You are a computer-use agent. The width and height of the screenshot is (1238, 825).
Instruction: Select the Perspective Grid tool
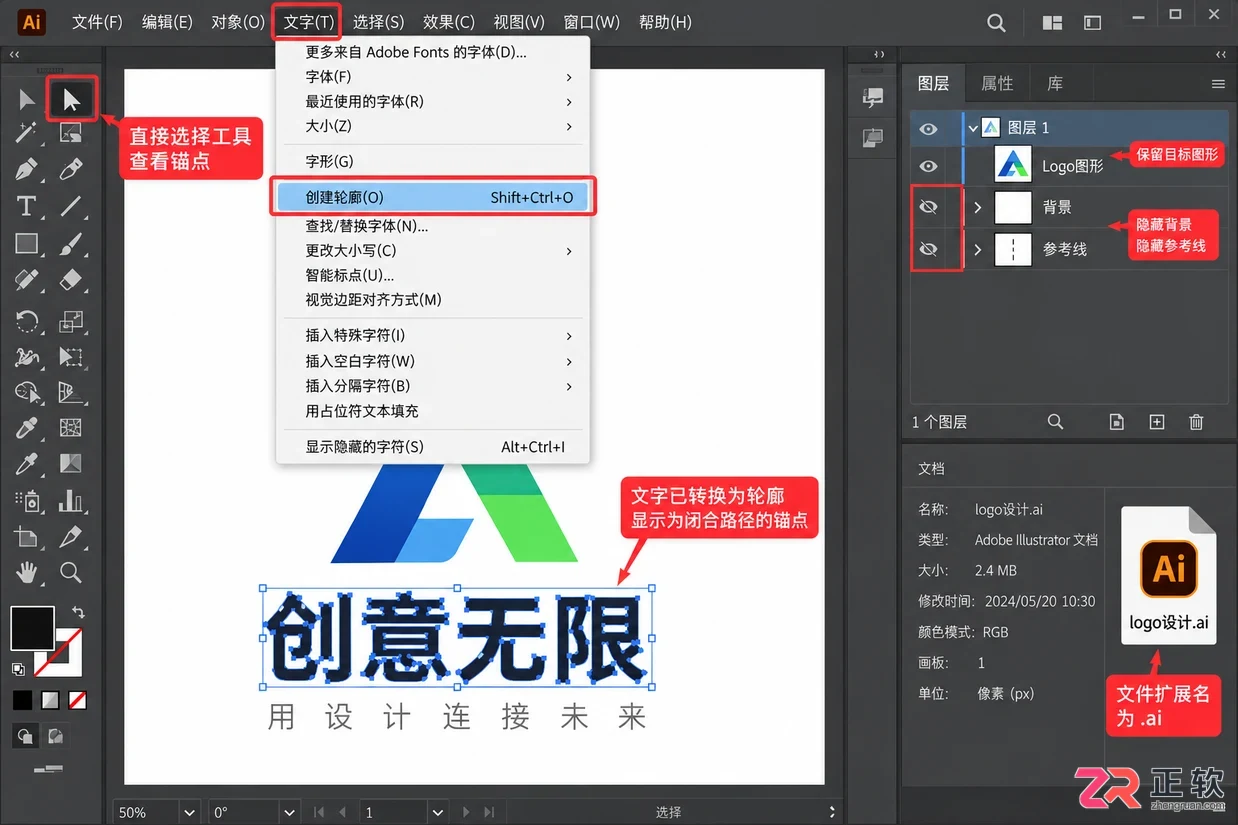tap(71, 392)
